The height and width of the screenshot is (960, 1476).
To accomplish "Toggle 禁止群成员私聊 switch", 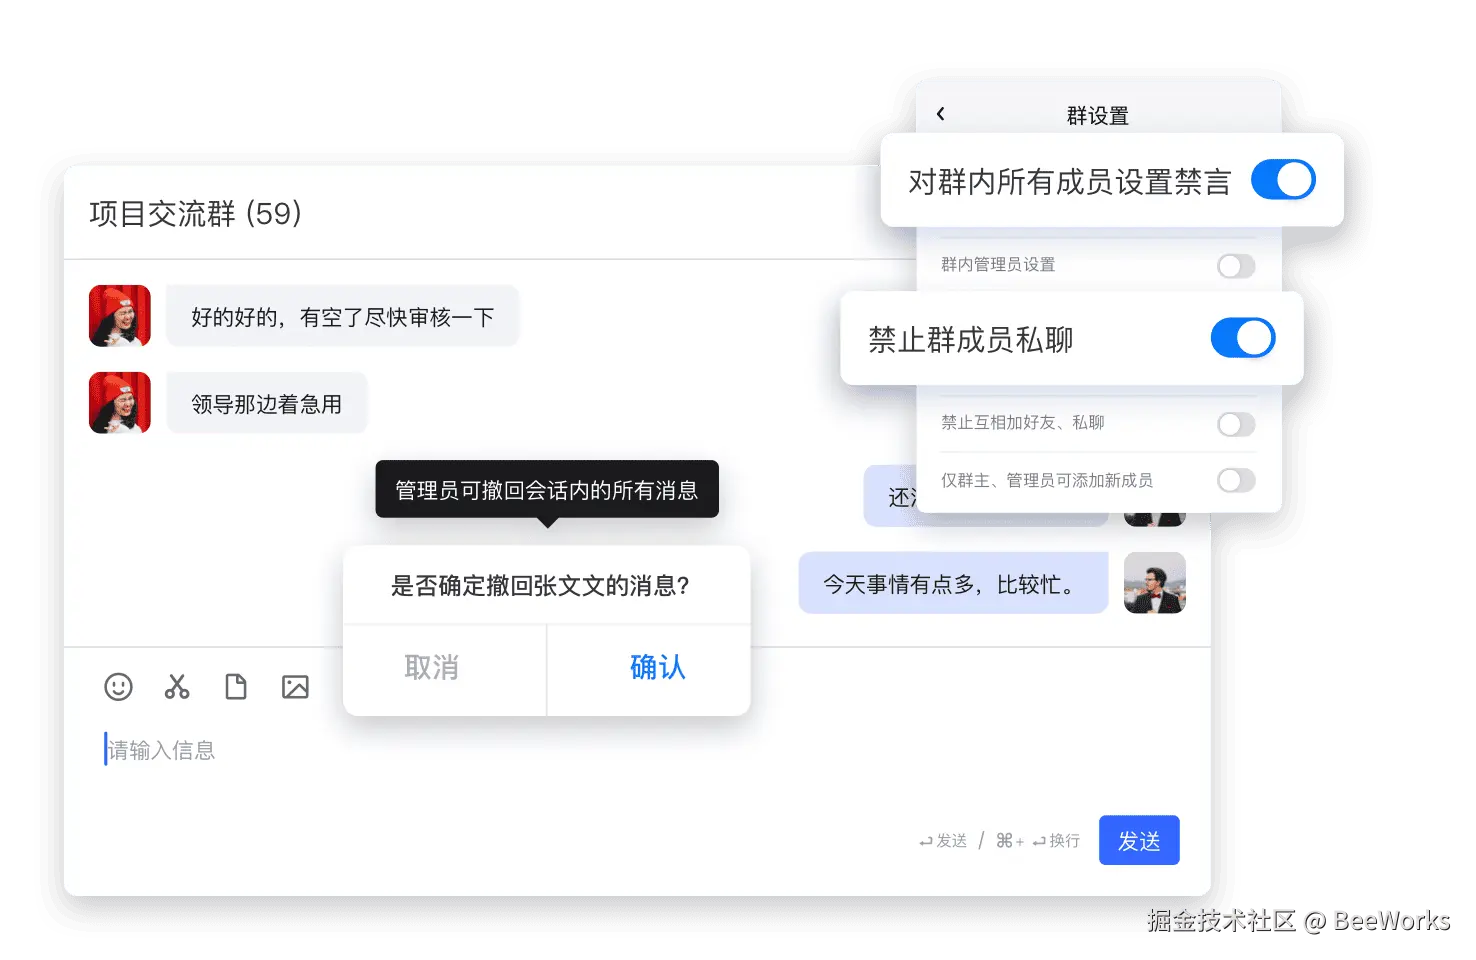I will [x=1243, y=338].
